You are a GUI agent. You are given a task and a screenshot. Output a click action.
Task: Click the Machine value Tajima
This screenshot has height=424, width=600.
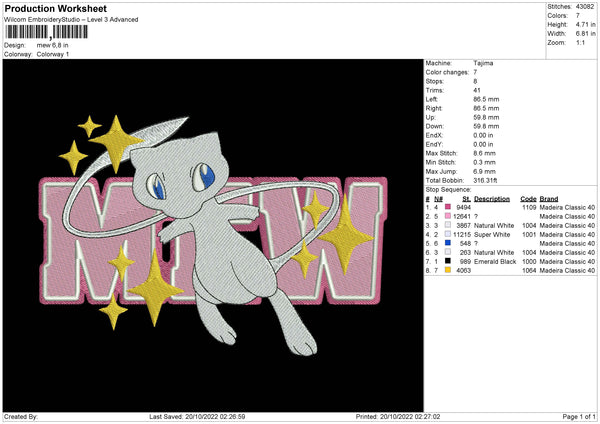tap(483, 63)
